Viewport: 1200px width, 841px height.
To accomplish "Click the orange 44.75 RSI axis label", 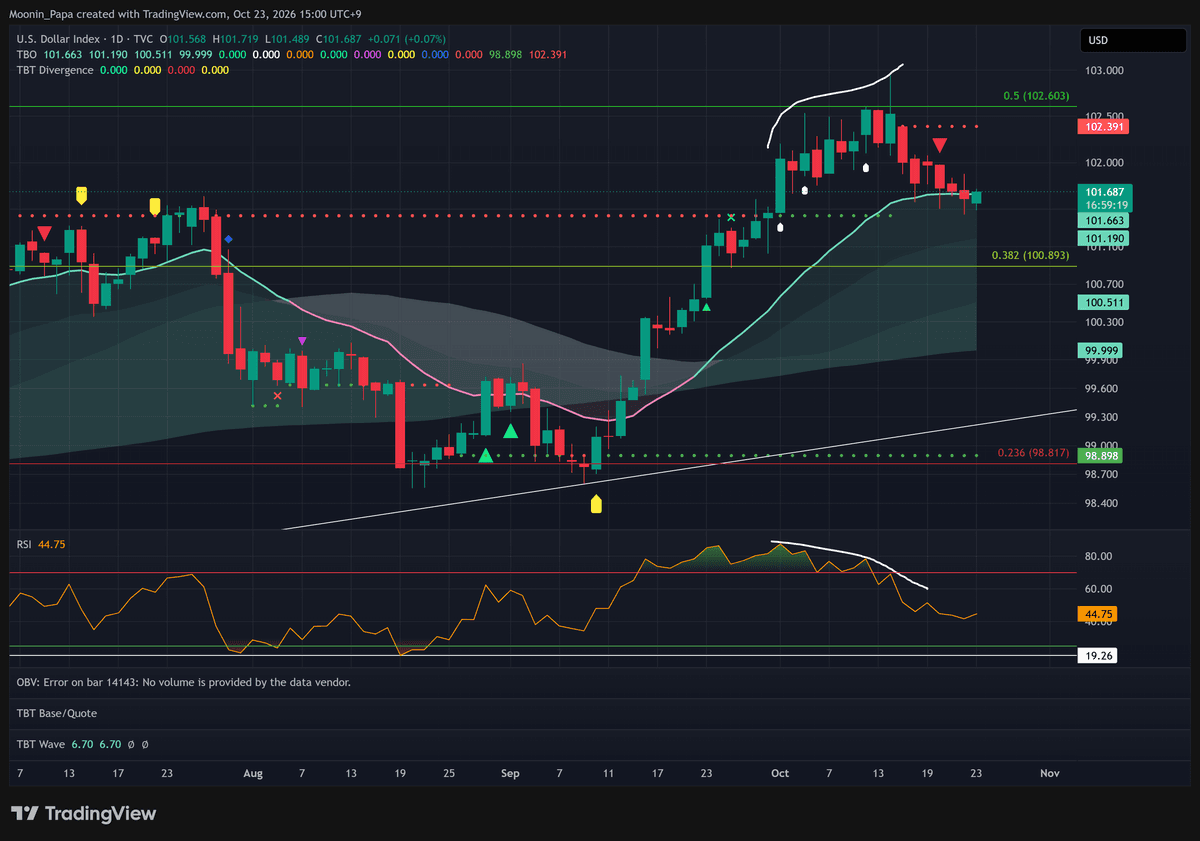I will (1098, 614).
